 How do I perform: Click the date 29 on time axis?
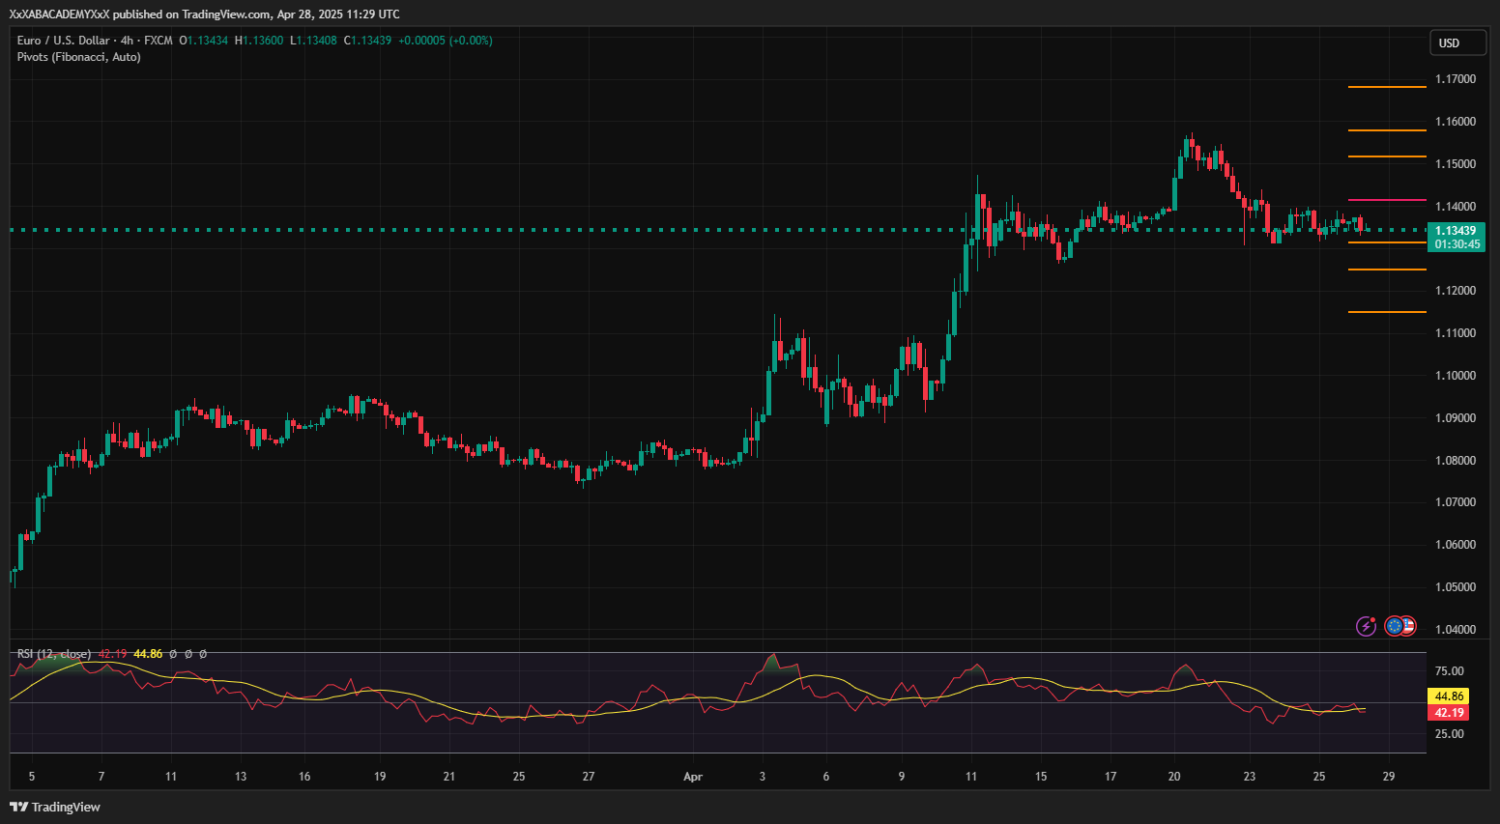click(1388, 777)
